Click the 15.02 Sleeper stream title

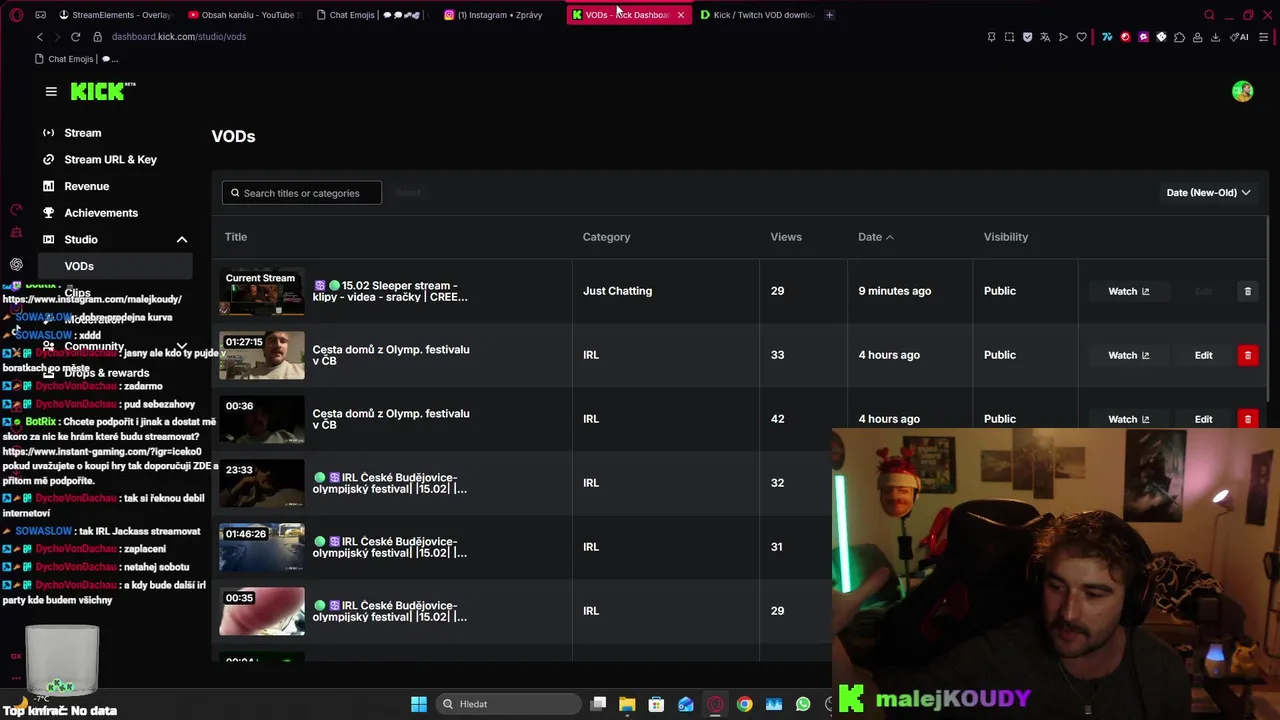click(x=390, y=291)
